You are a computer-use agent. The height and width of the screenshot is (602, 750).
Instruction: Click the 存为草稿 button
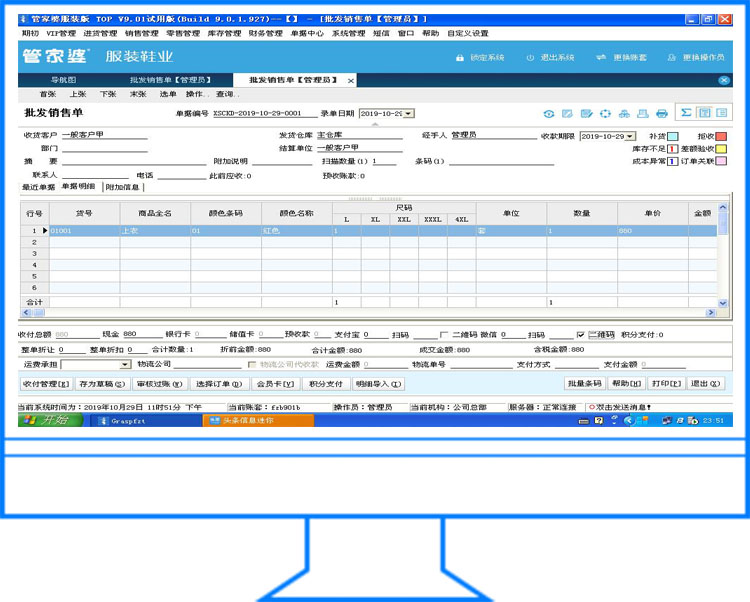coord(102,384)
